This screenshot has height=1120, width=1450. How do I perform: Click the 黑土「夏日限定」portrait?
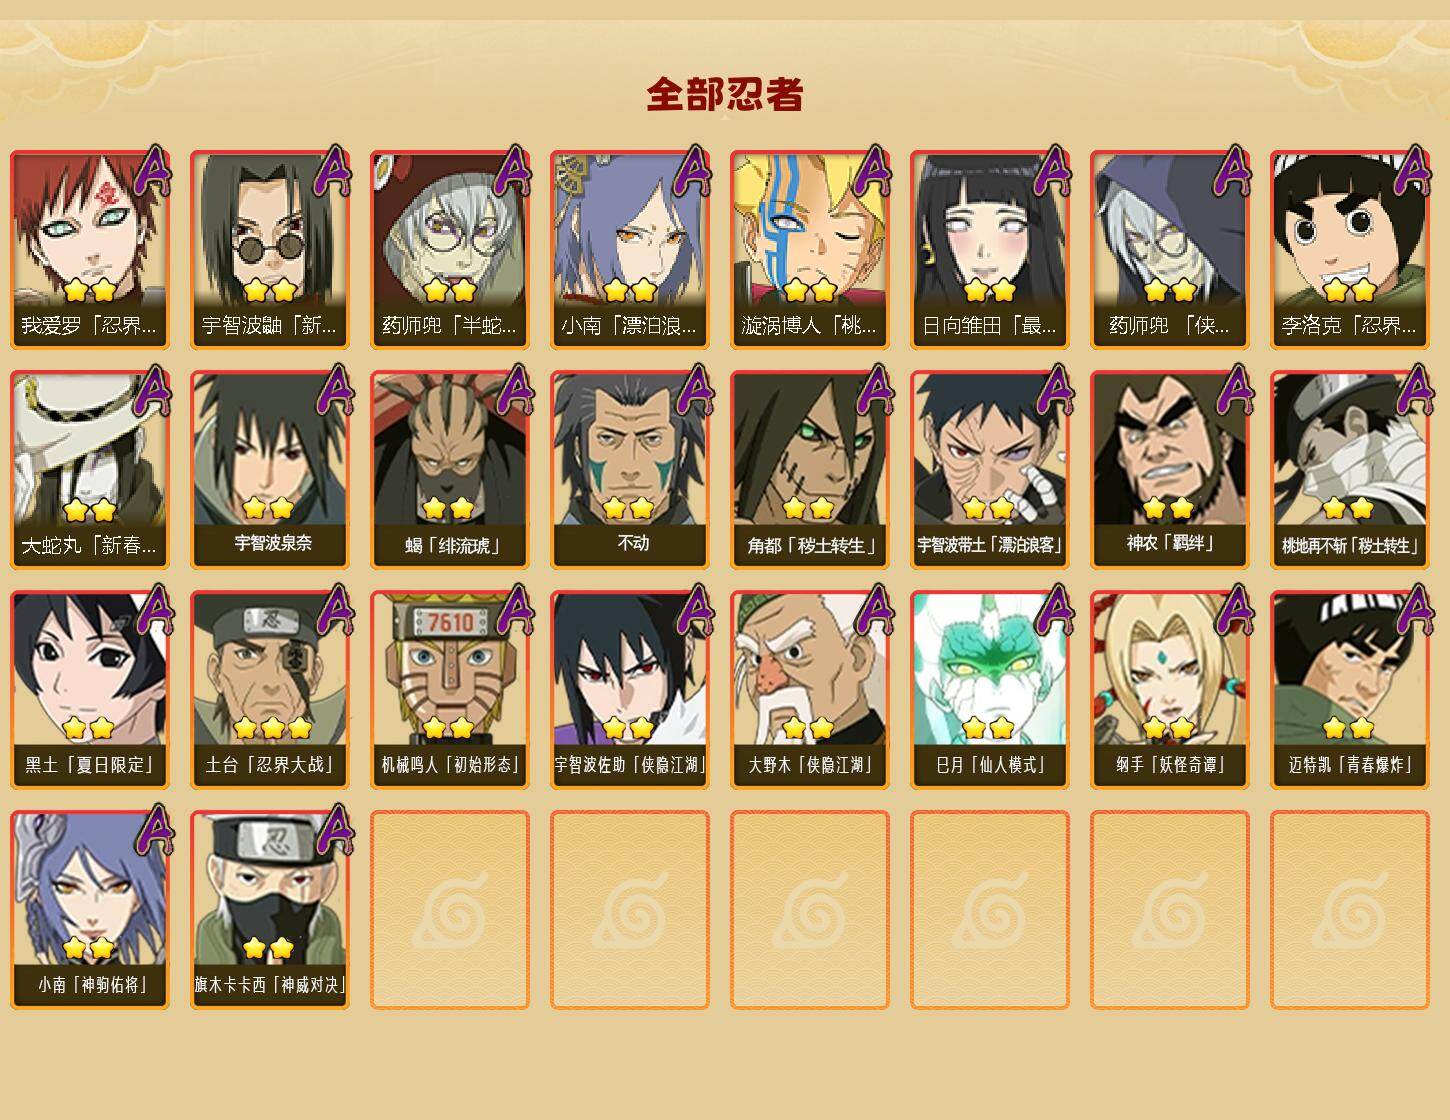(90, 690)
